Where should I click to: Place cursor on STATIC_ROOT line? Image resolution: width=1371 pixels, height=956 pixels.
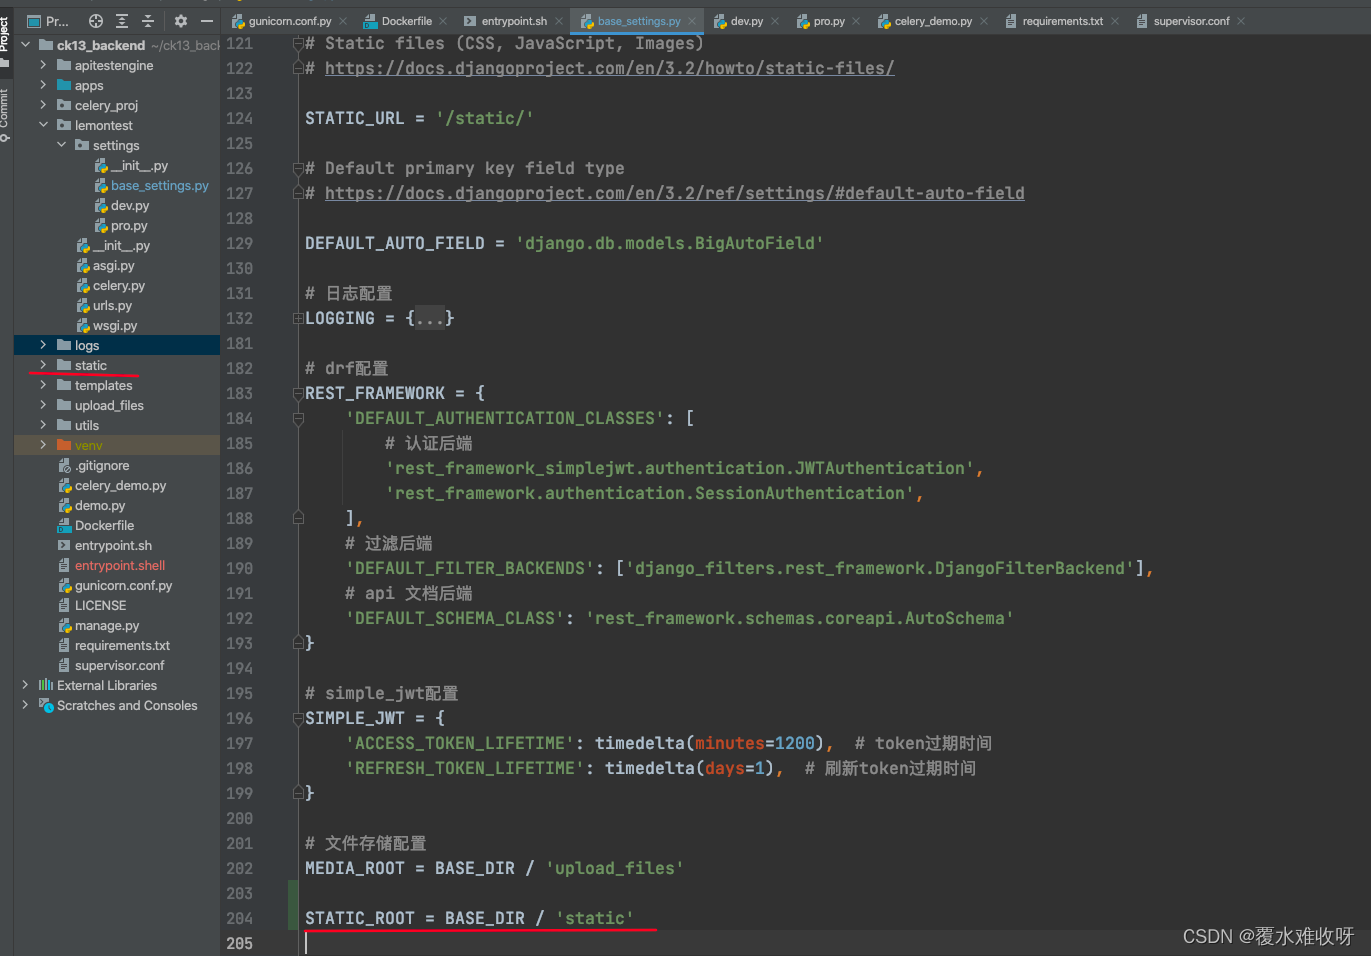(469, 918)
